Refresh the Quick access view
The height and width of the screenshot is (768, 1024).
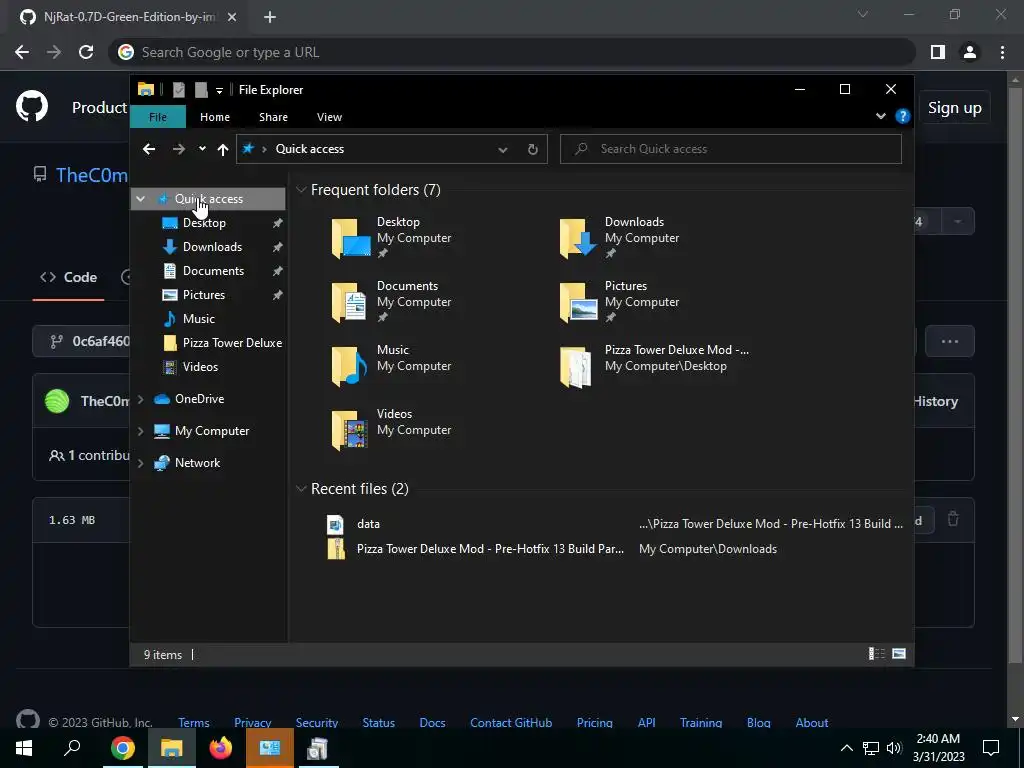pos(533,150)
